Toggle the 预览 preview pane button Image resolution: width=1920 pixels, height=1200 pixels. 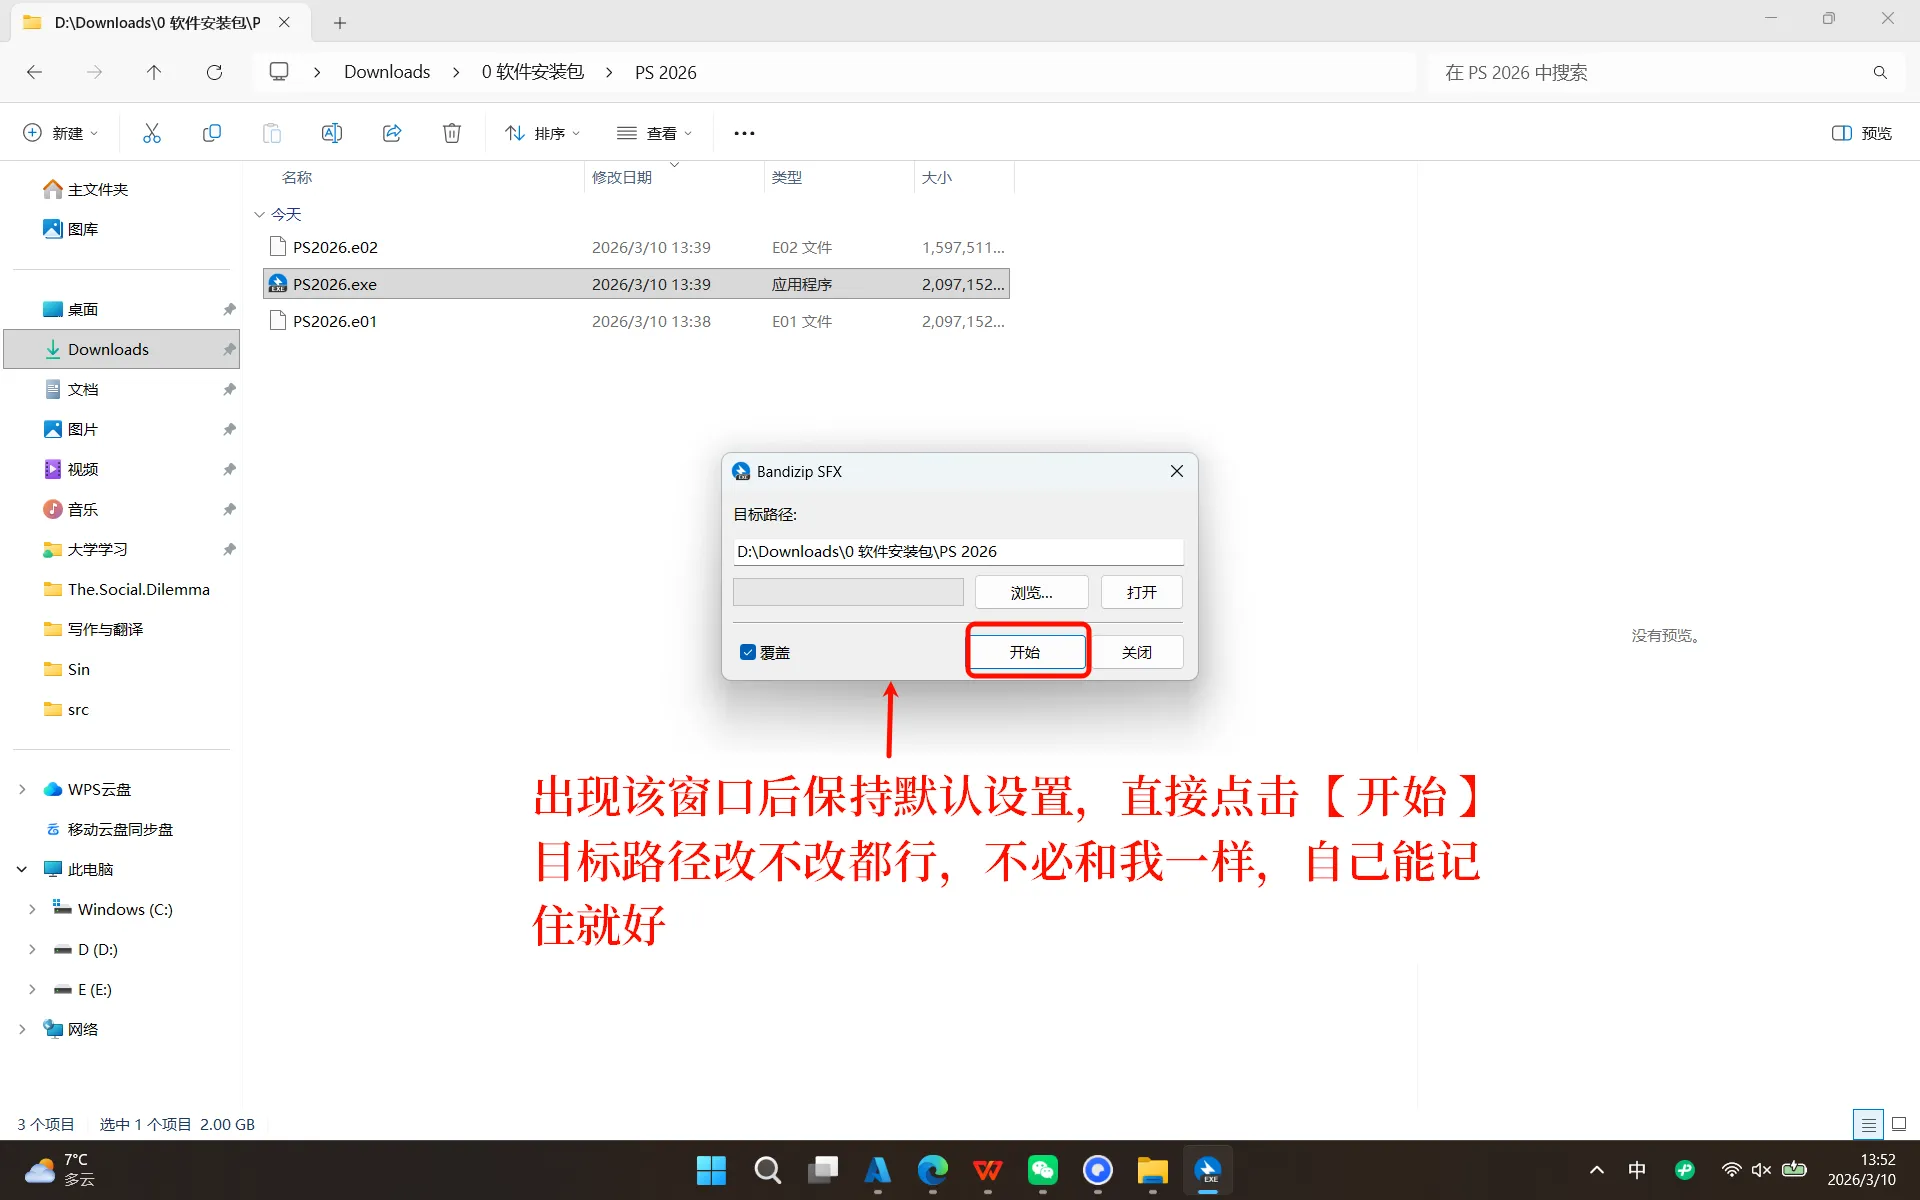1861,133
